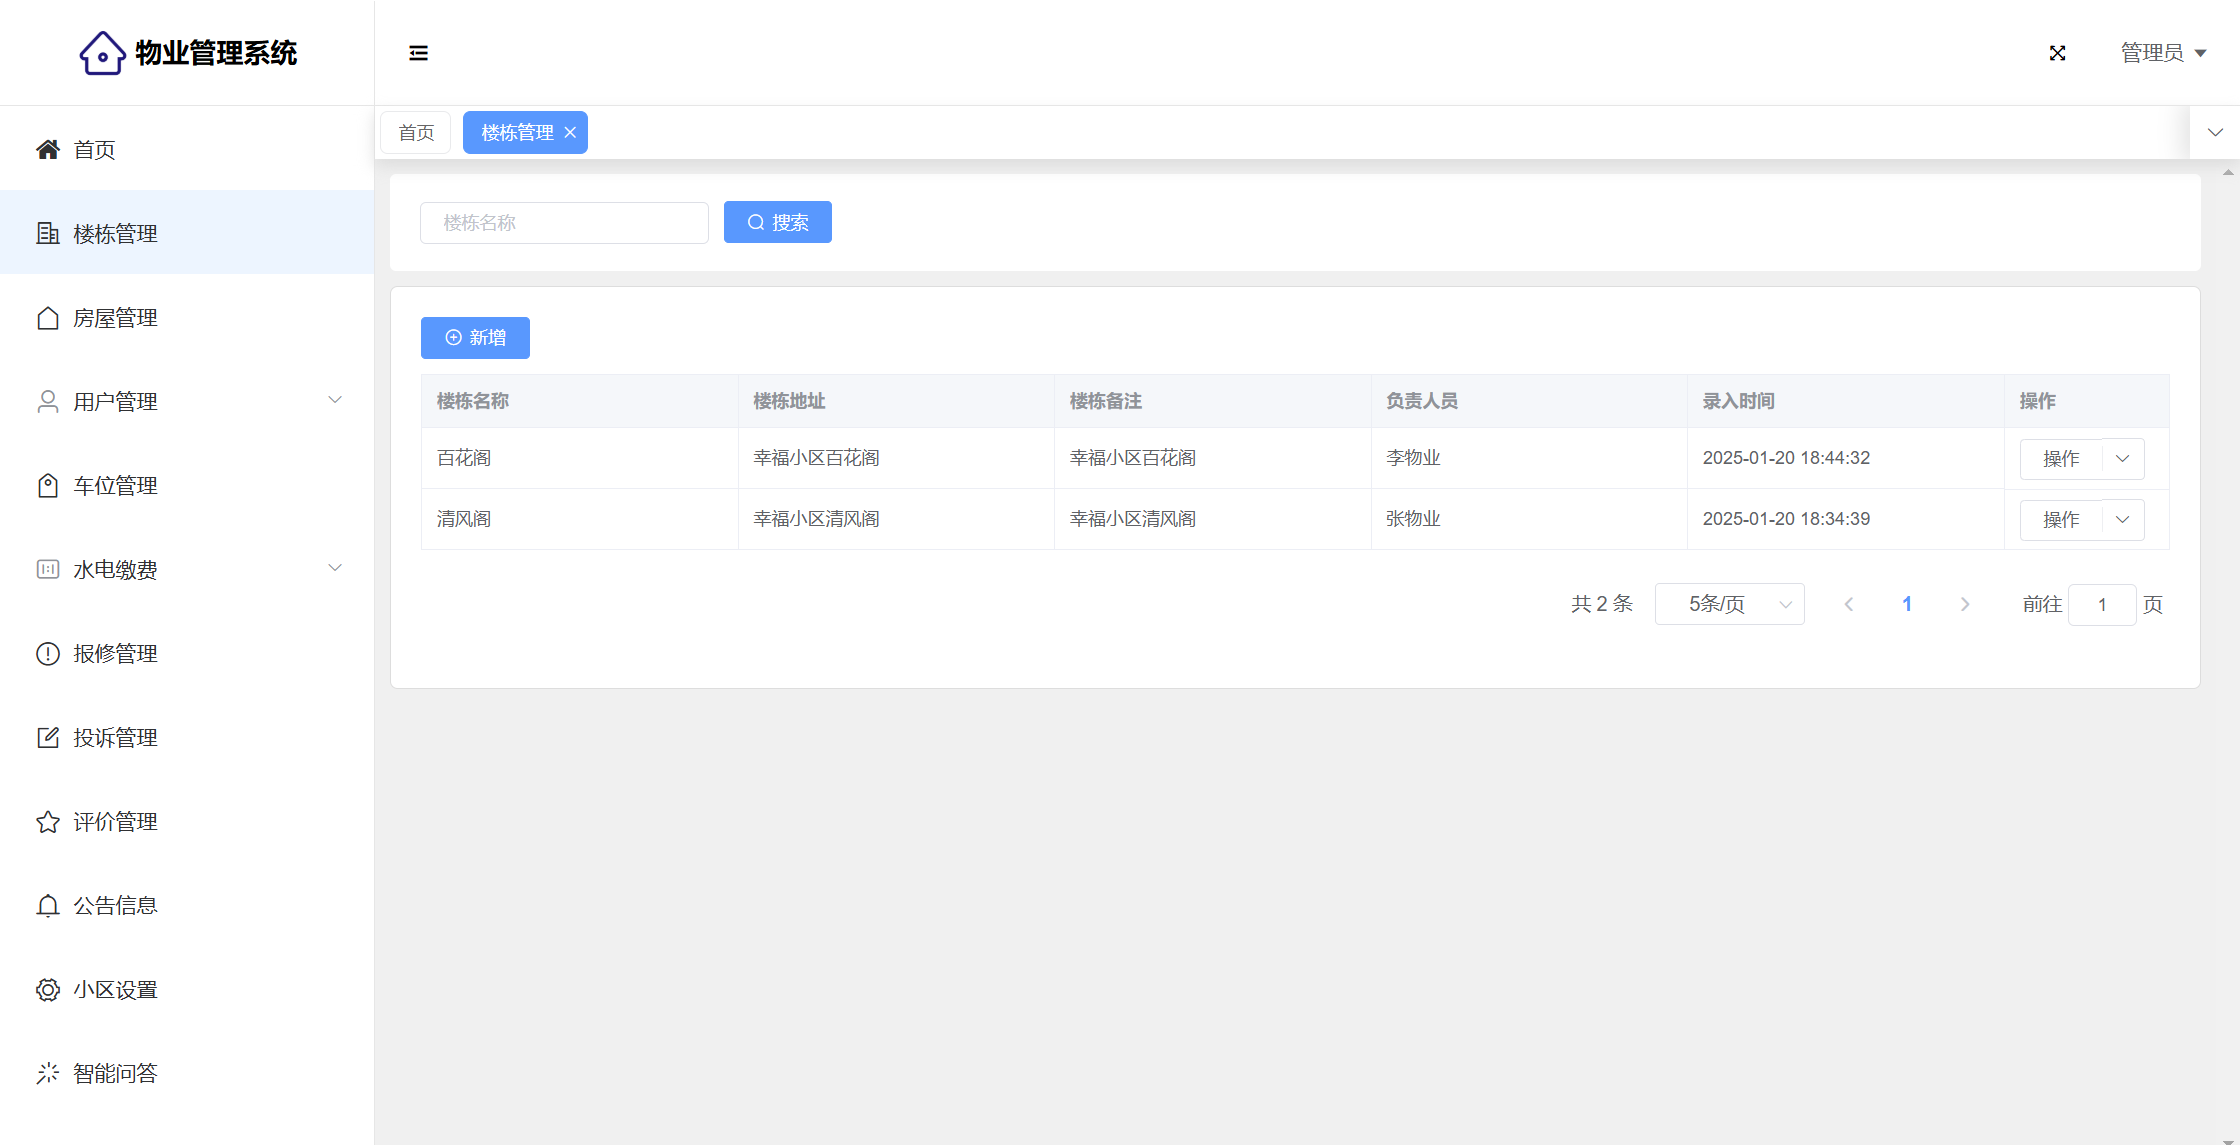Image resolution: width=2240 pixels, height=1145 pixels.
Task: Open 报修管理 via its exclamation icon
Action: click(x=48, y=654)
